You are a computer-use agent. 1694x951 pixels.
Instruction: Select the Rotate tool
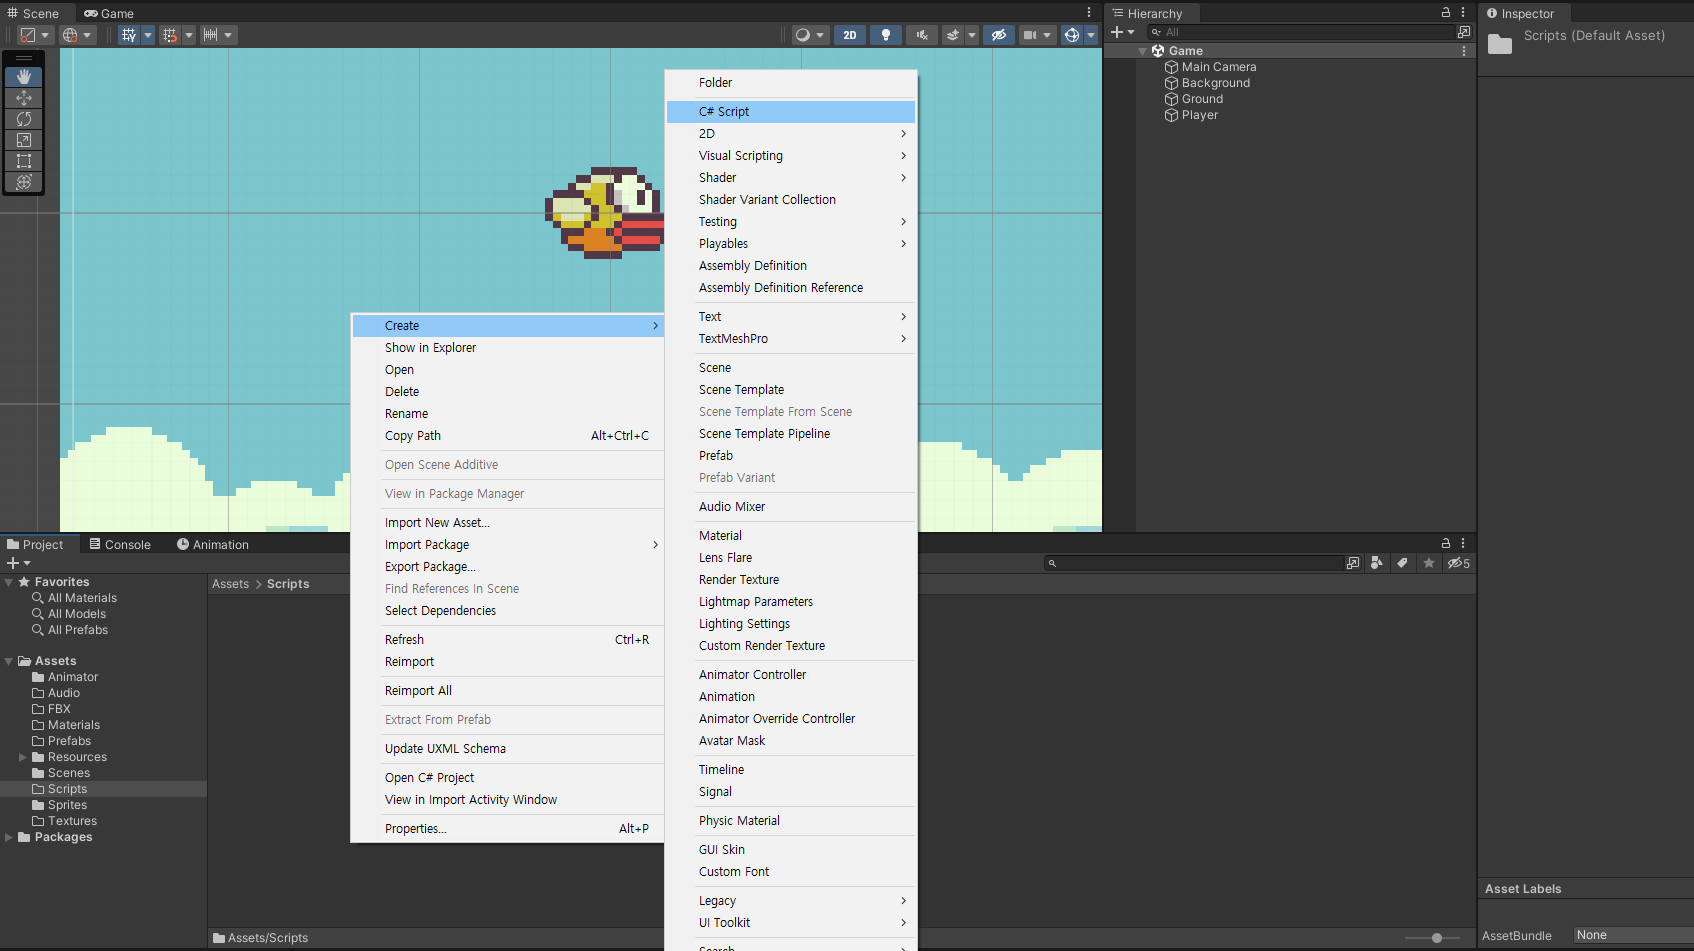click(x=24, y=119)
